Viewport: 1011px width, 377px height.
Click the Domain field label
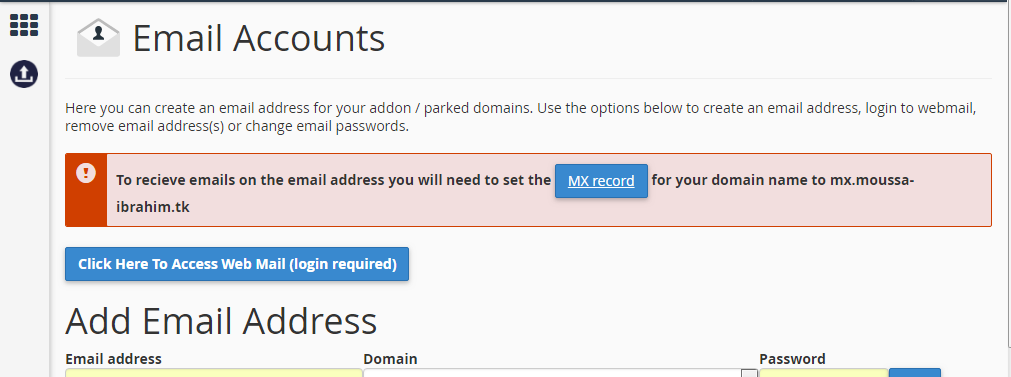tap(390, 359)
